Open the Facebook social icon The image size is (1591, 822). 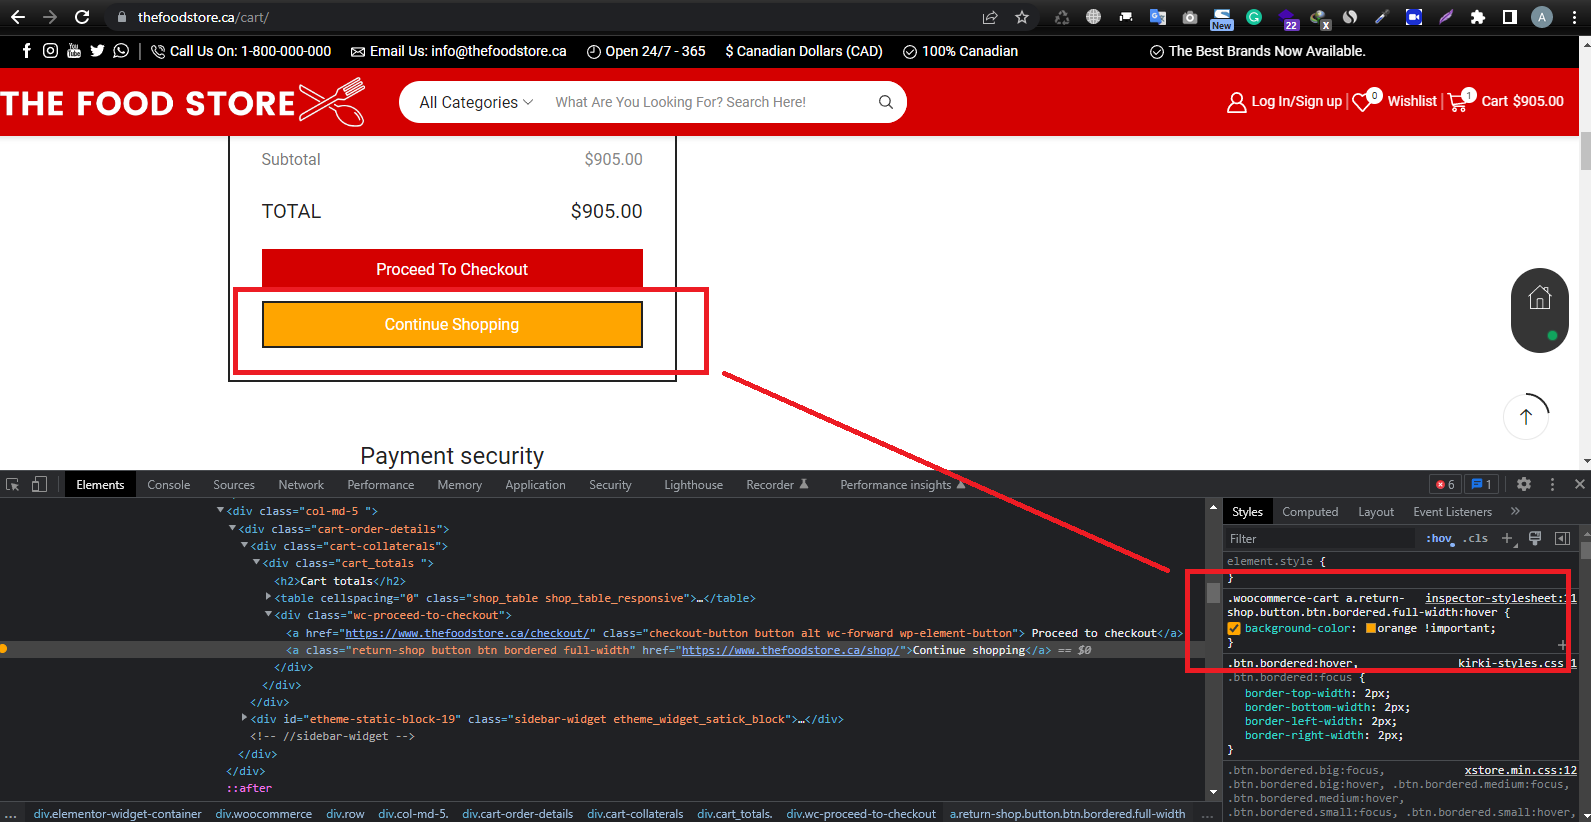26,51
